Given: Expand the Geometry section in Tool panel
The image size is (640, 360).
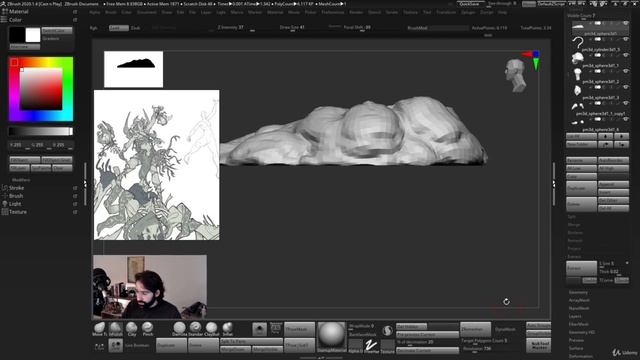Looking at the screenshot, I should pos(578,292).
